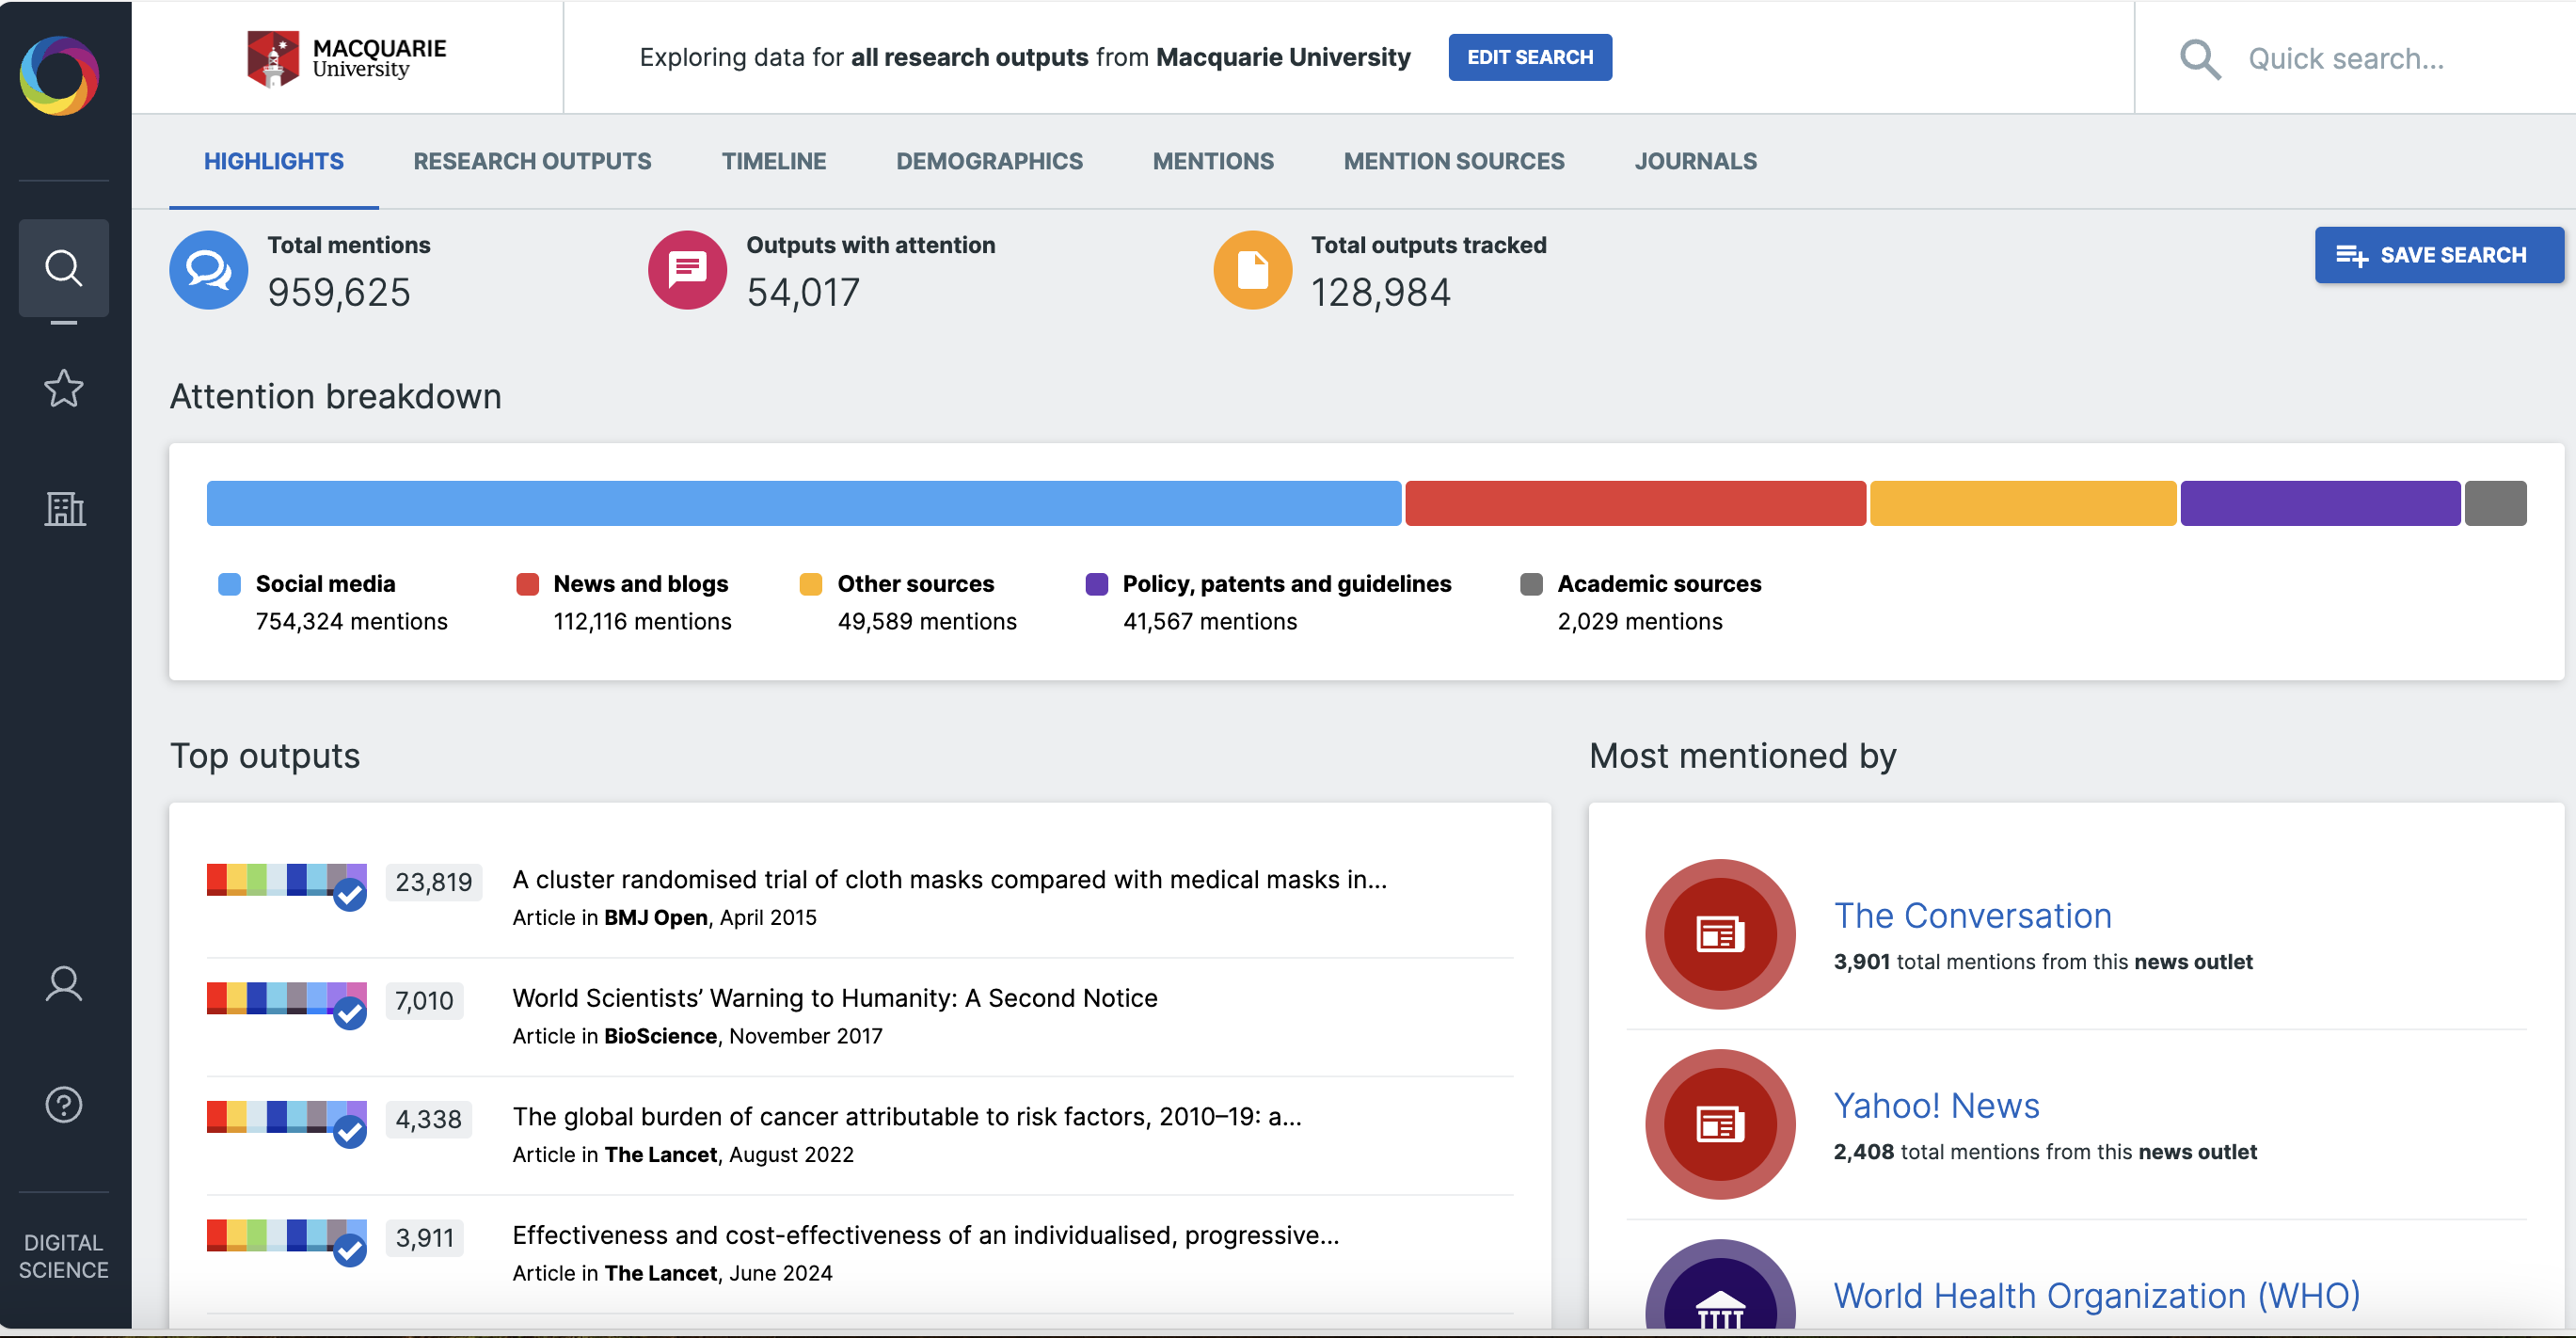Image resolution: width=2576 pixels, height=1338 pixels.
Task: Click the institution building icon in the sidebar
Action: point(63,509)
